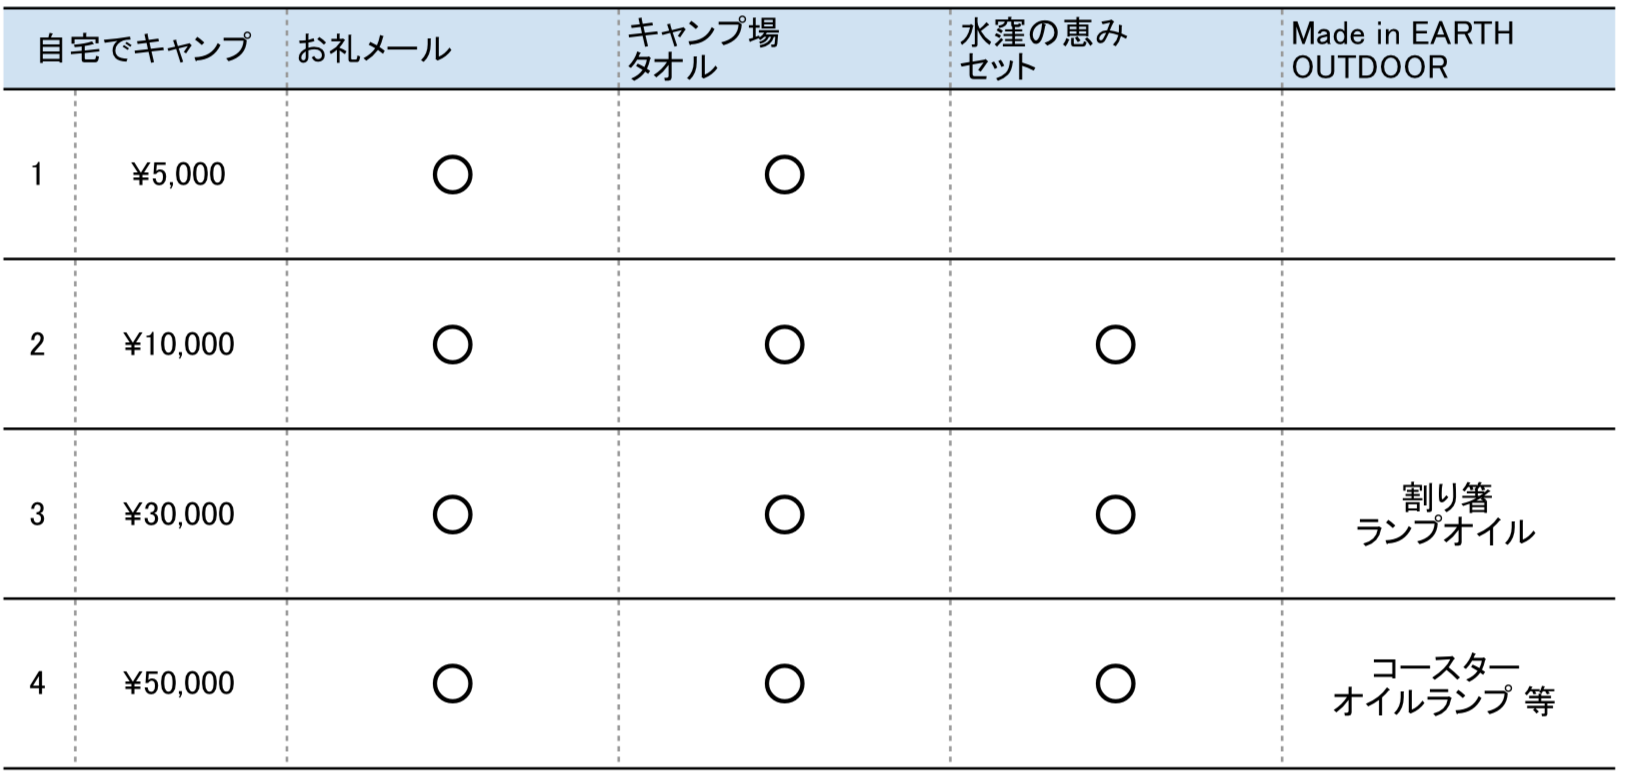This screenshot has width=1634, height=780.
Task: Select the 水窪の恵みセット circle in the ¥50,000 row
Action: tap(1115, 684)
